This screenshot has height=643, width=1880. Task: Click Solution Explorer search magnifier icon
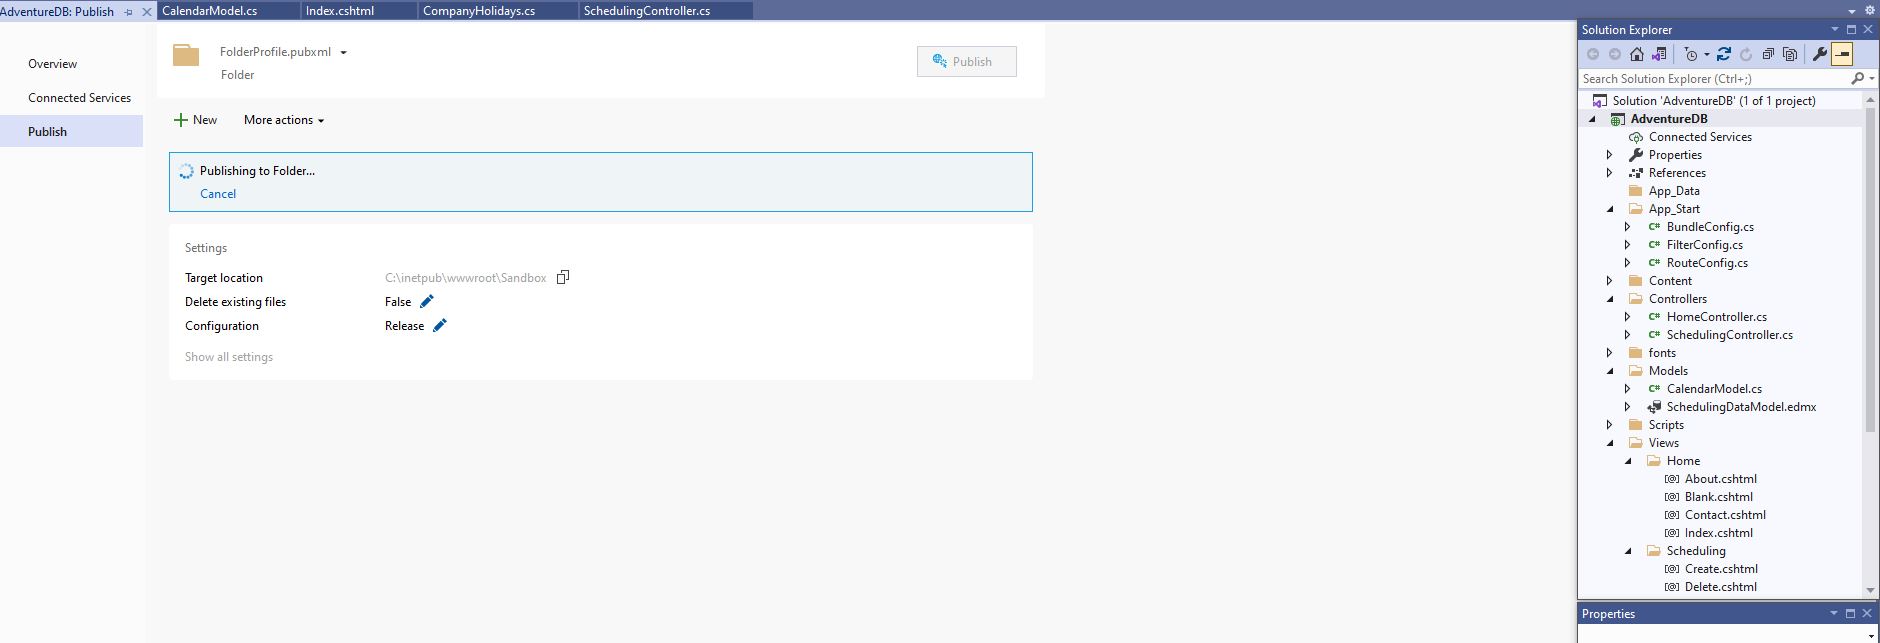(x=1858, y=78)
